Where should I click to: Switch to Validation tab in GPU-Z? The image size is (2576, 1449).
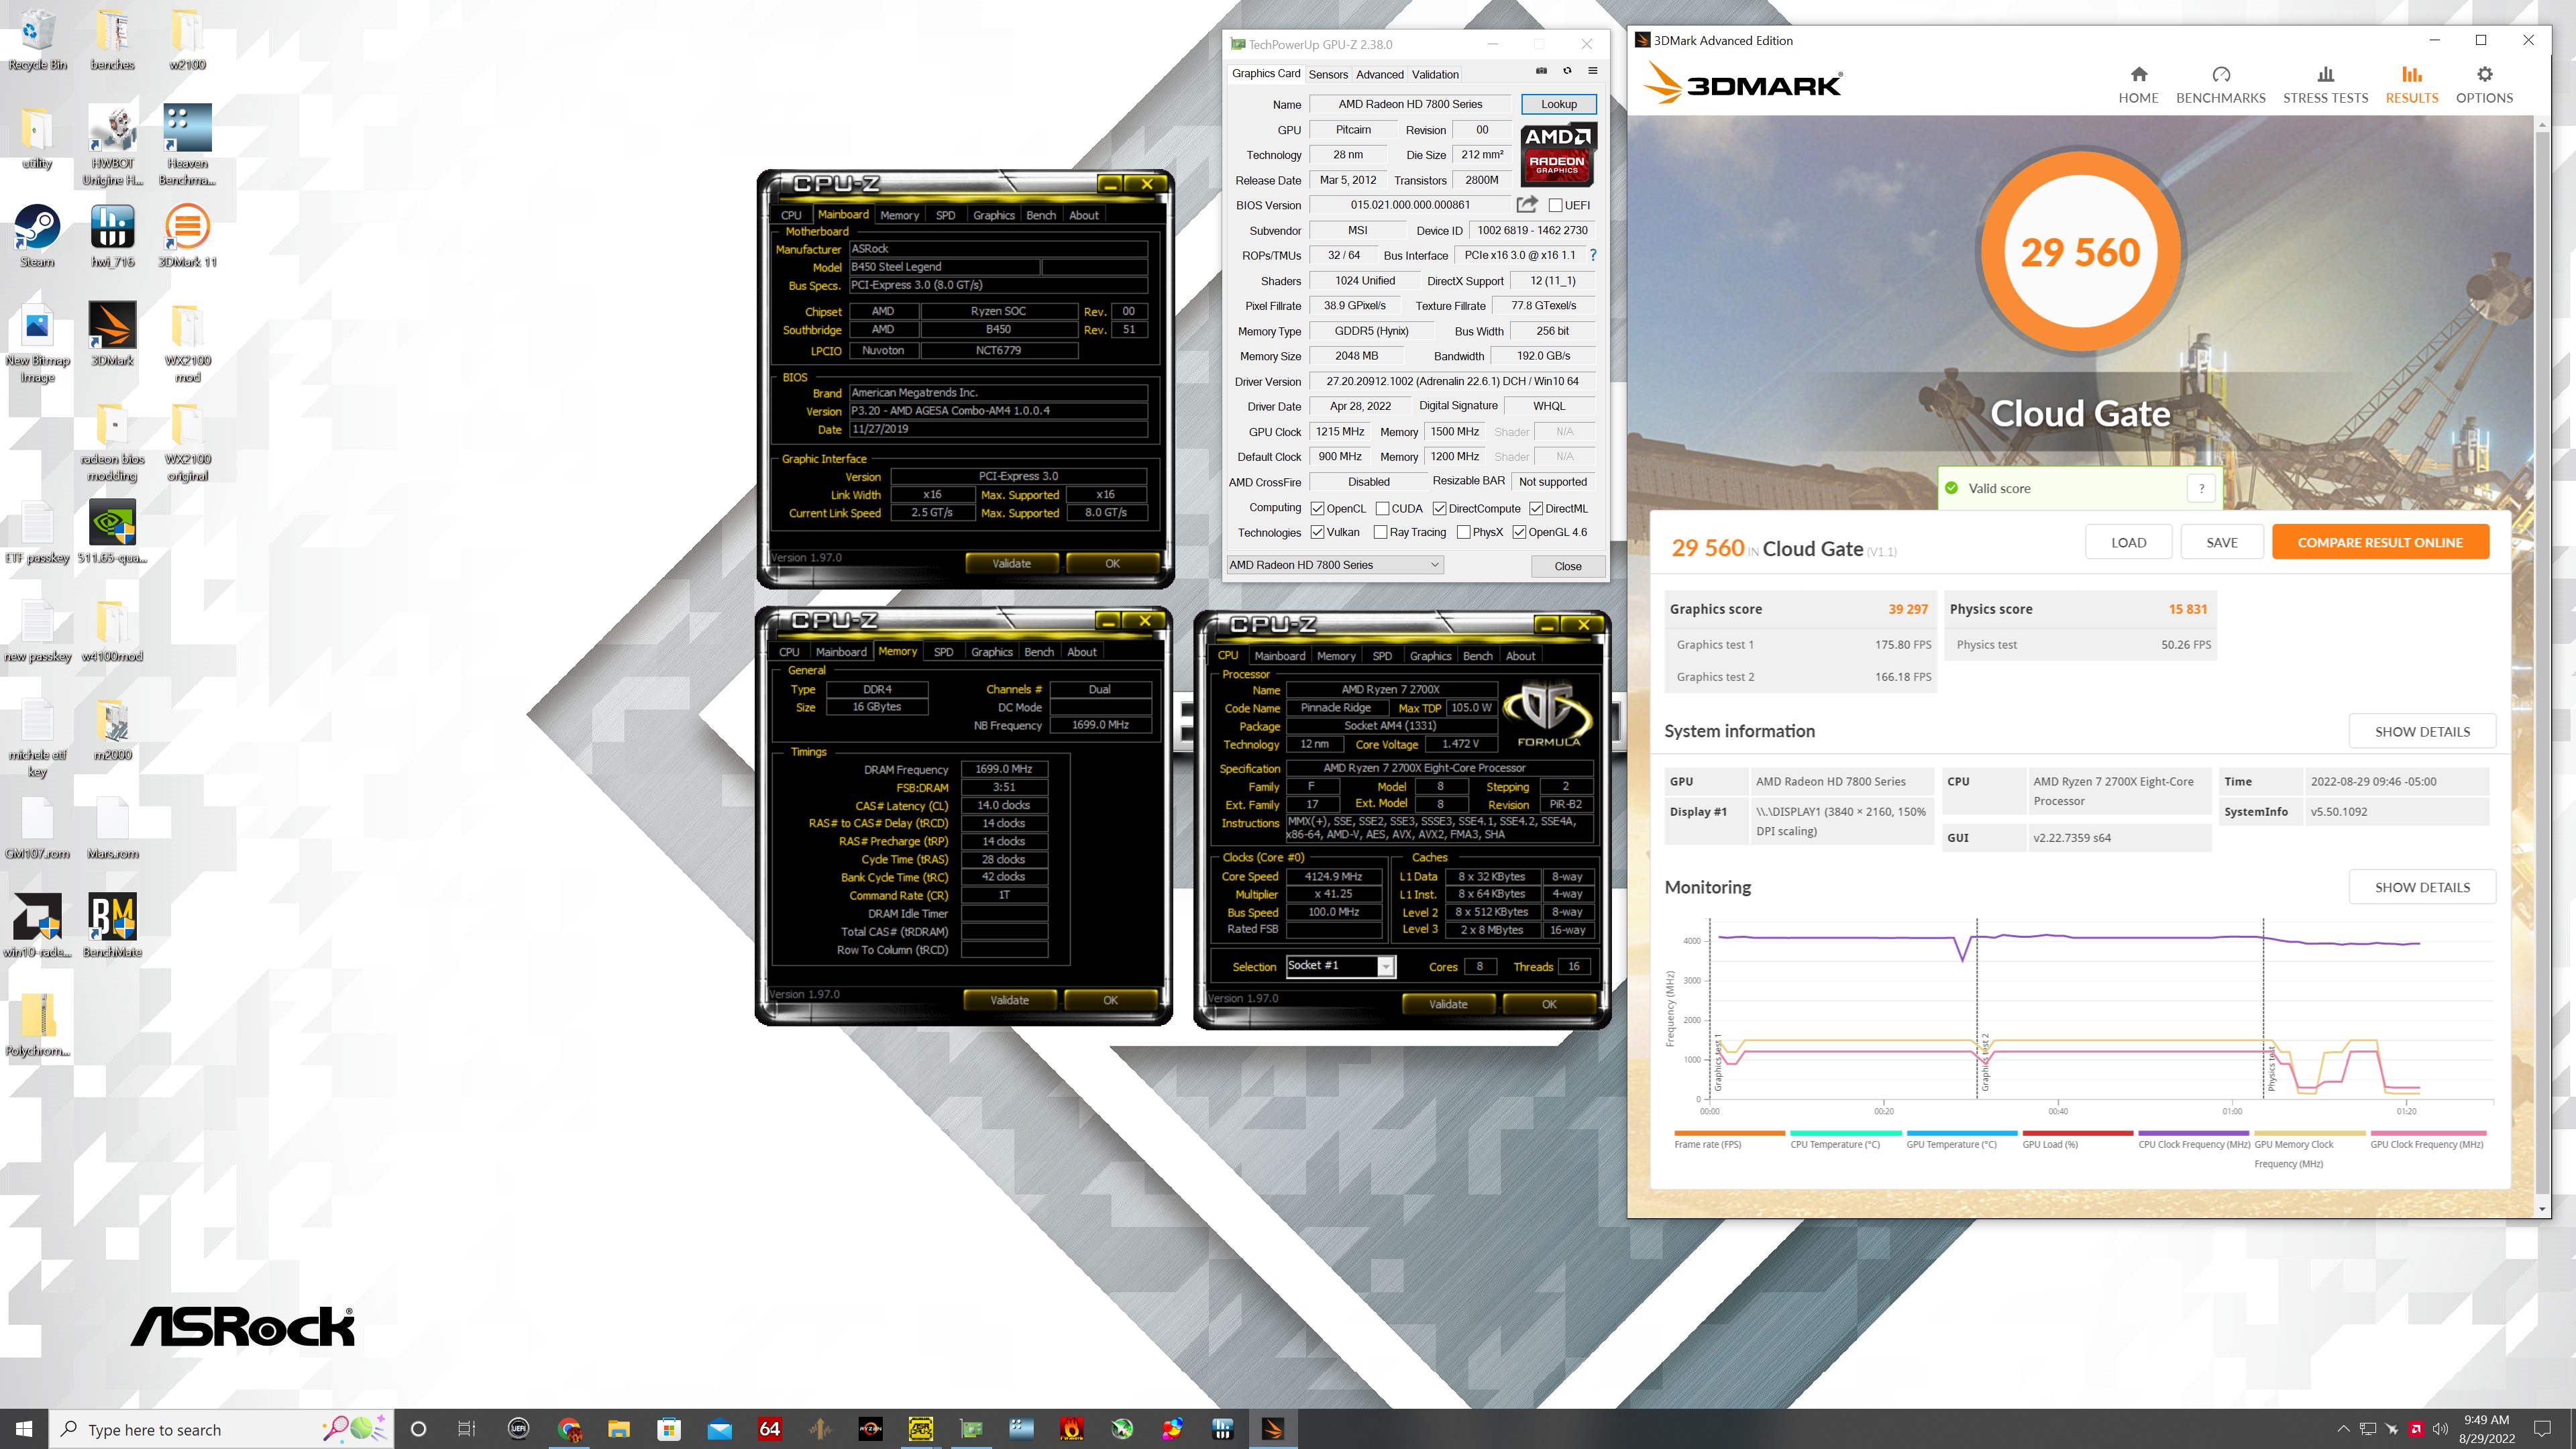point(1435,74)
